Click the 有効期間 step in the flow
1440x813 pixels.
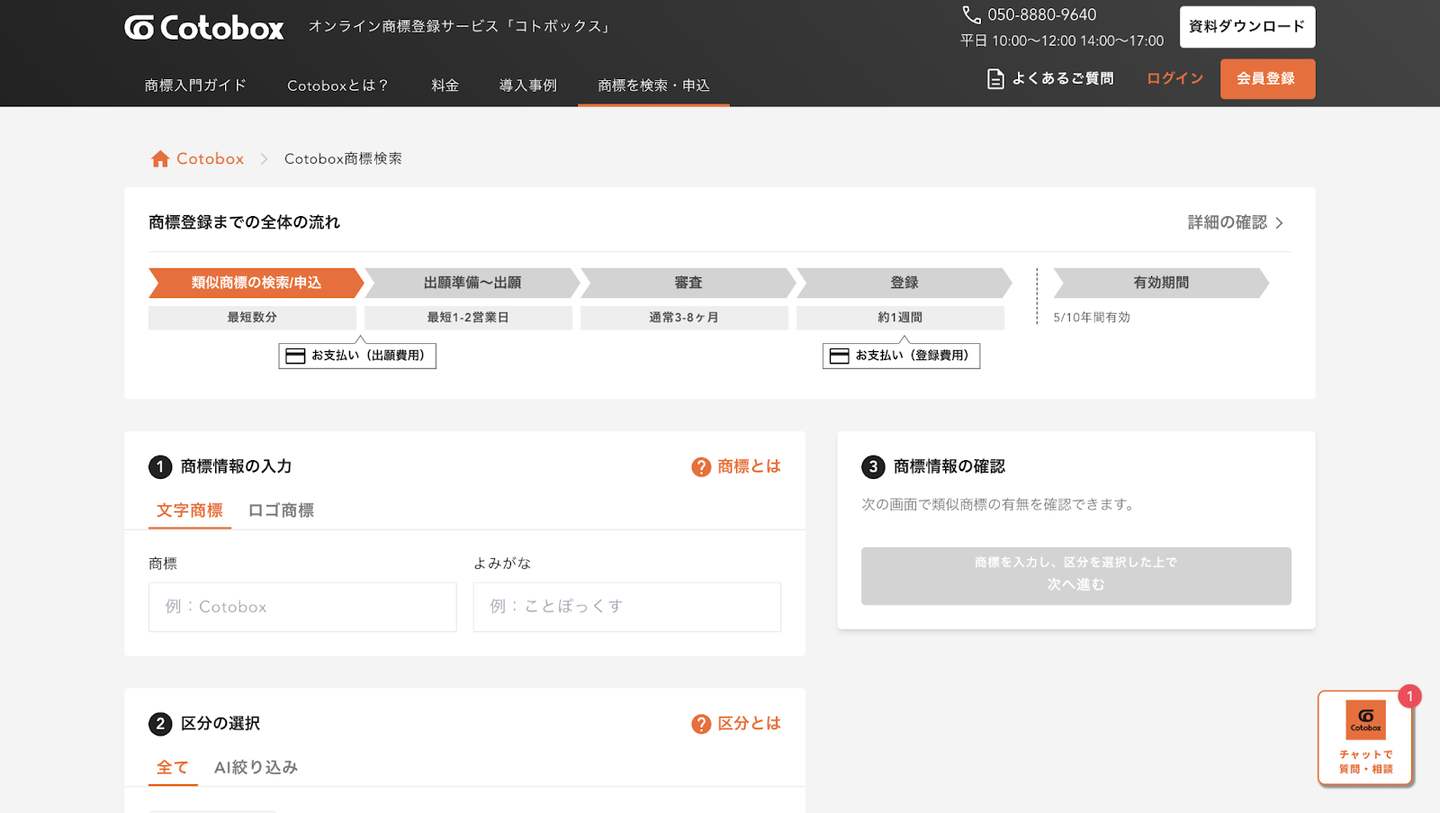[x=1161, y=283]
